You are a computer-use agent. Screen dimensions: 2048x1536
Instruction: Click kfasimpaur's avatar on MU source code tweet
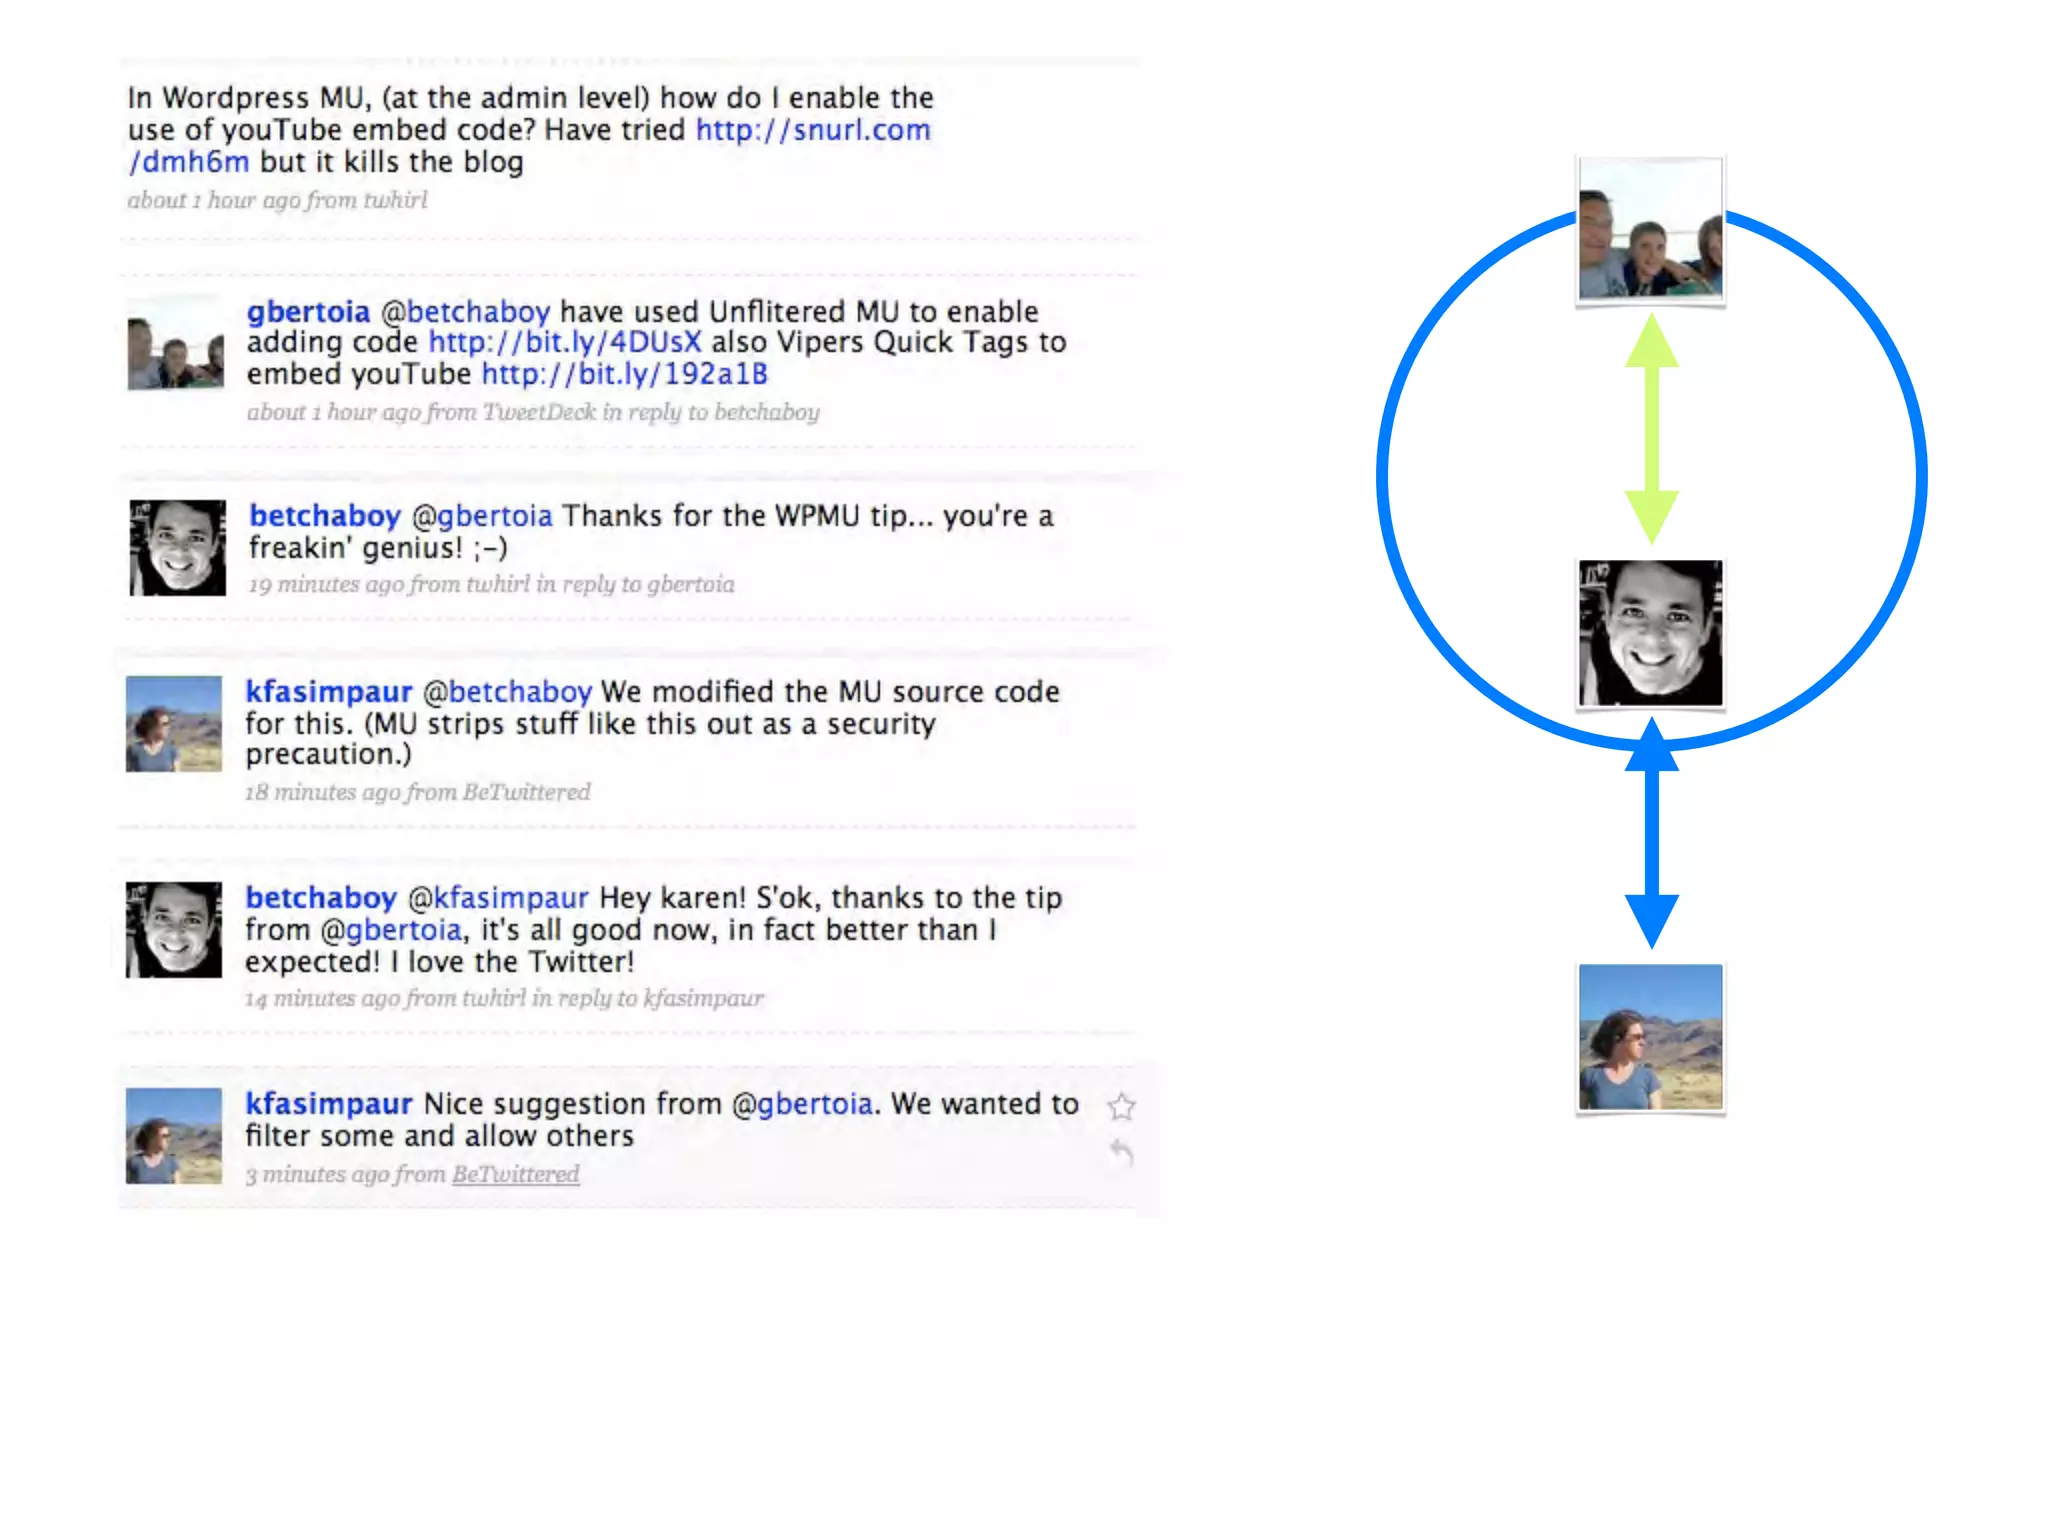[174, 724]
